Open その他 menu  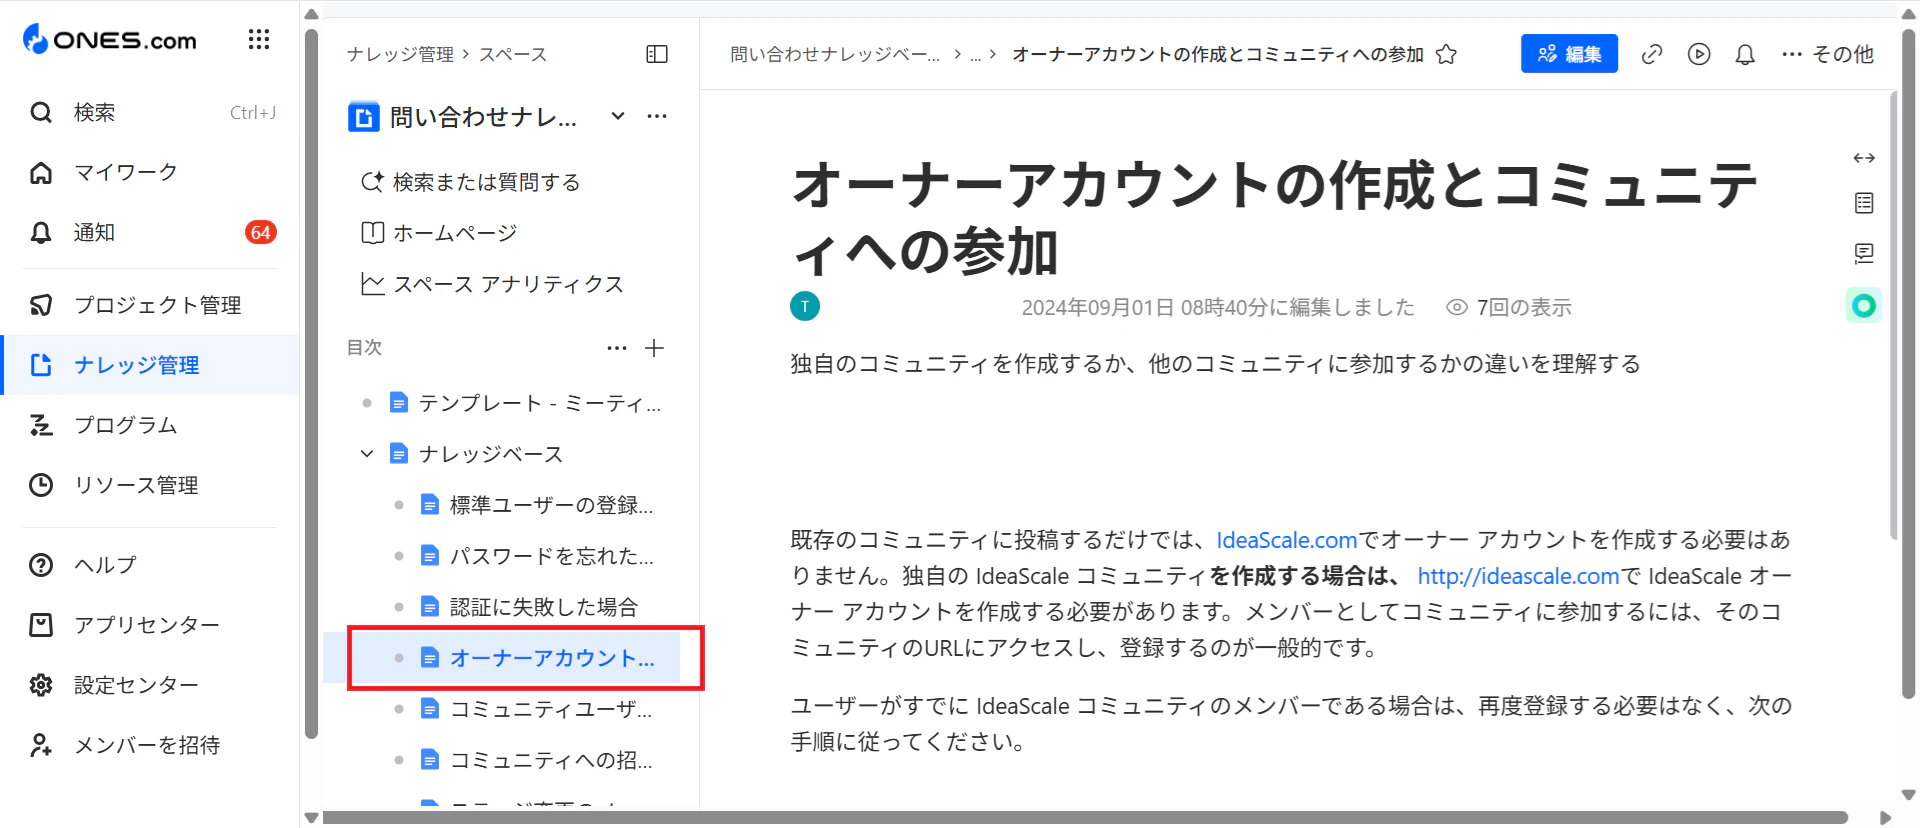pyautogui.click(x=1828, y=54)
